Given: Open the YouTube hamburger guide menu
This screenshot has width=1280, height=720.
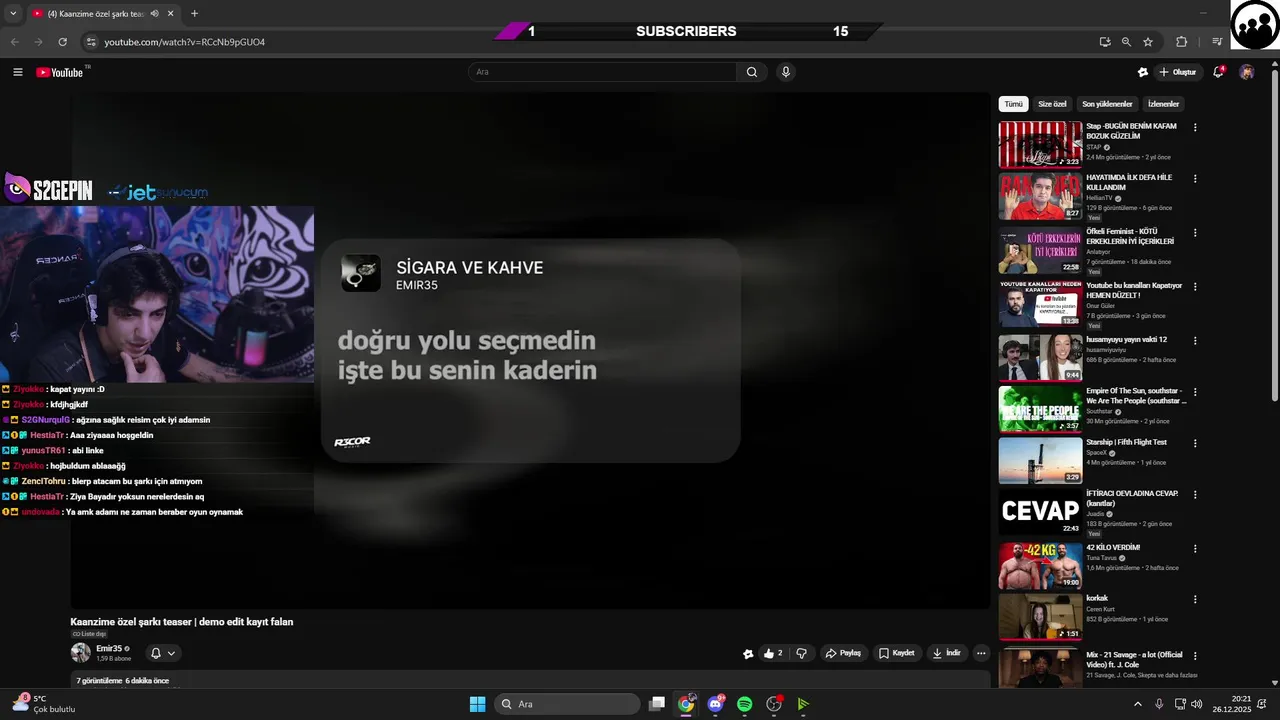Looking at the screenshot, I should pyautogui.click(x=17, y=72).
